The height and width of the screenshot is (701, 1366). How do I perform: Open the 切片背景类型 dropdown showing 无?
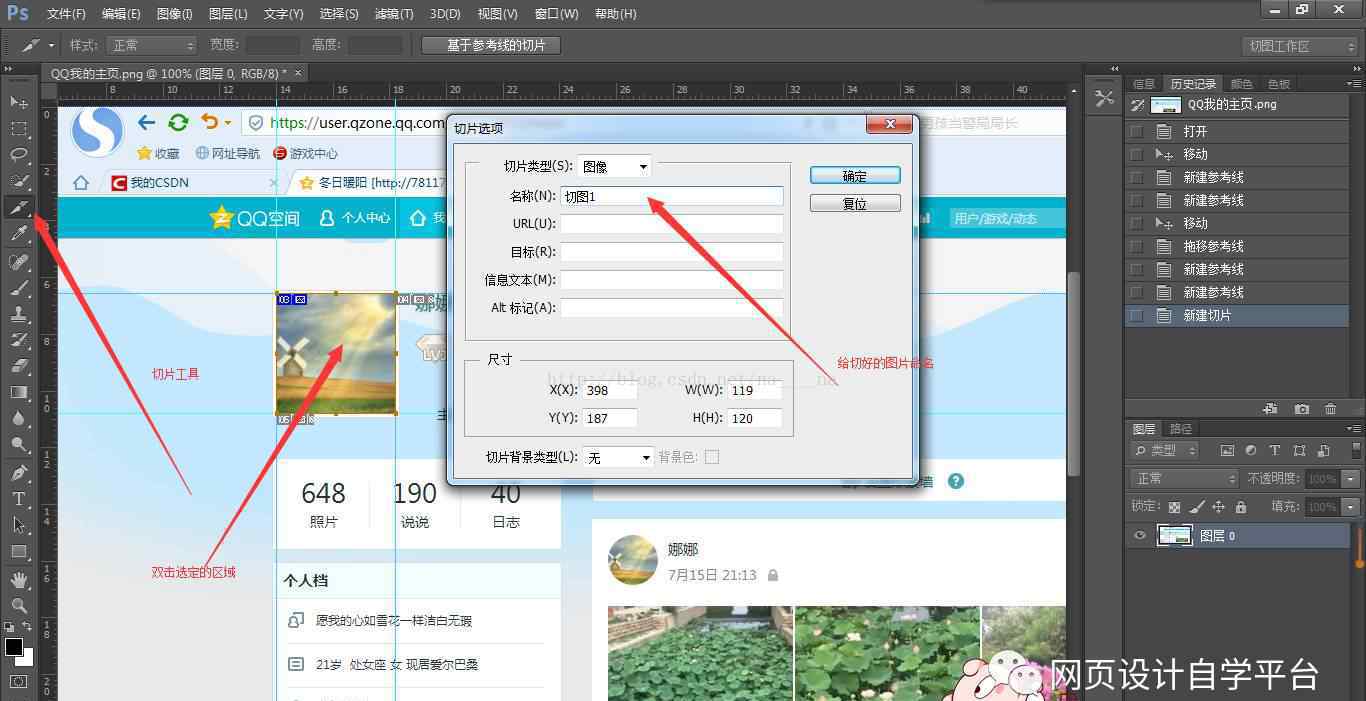coord(619,457)
